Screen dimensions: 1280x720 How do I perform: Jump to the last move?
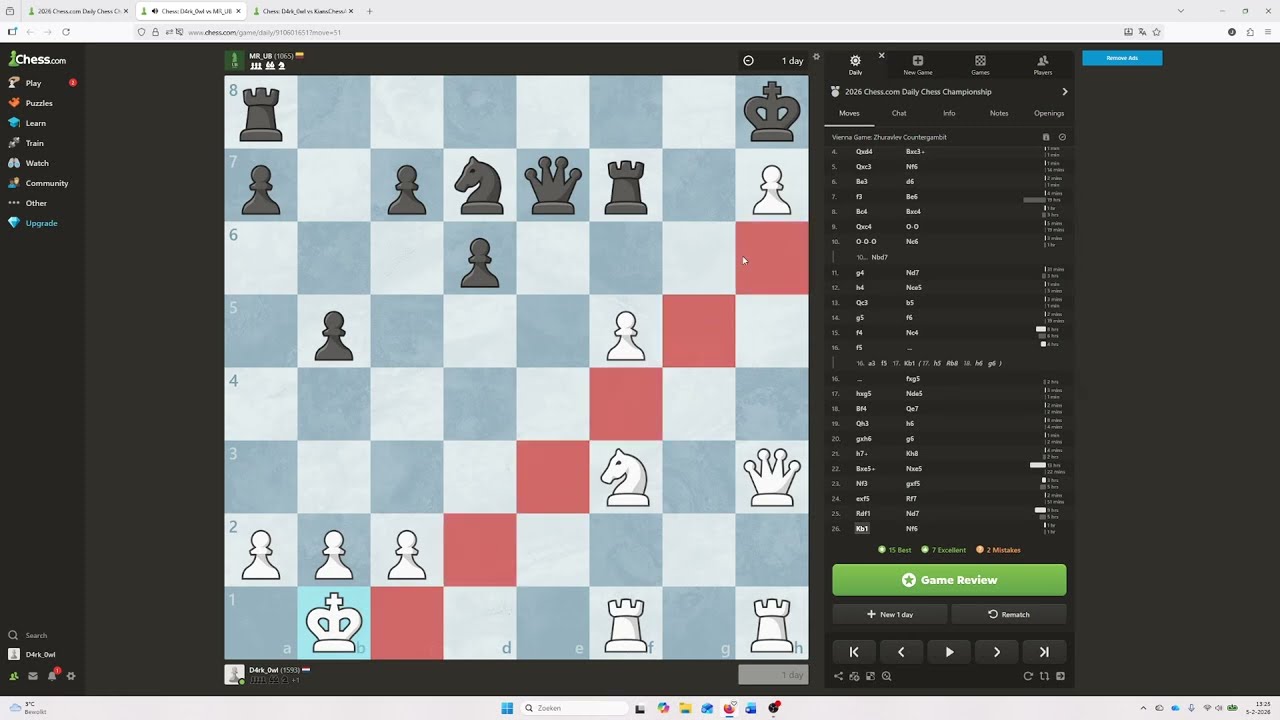(1044, 652)
